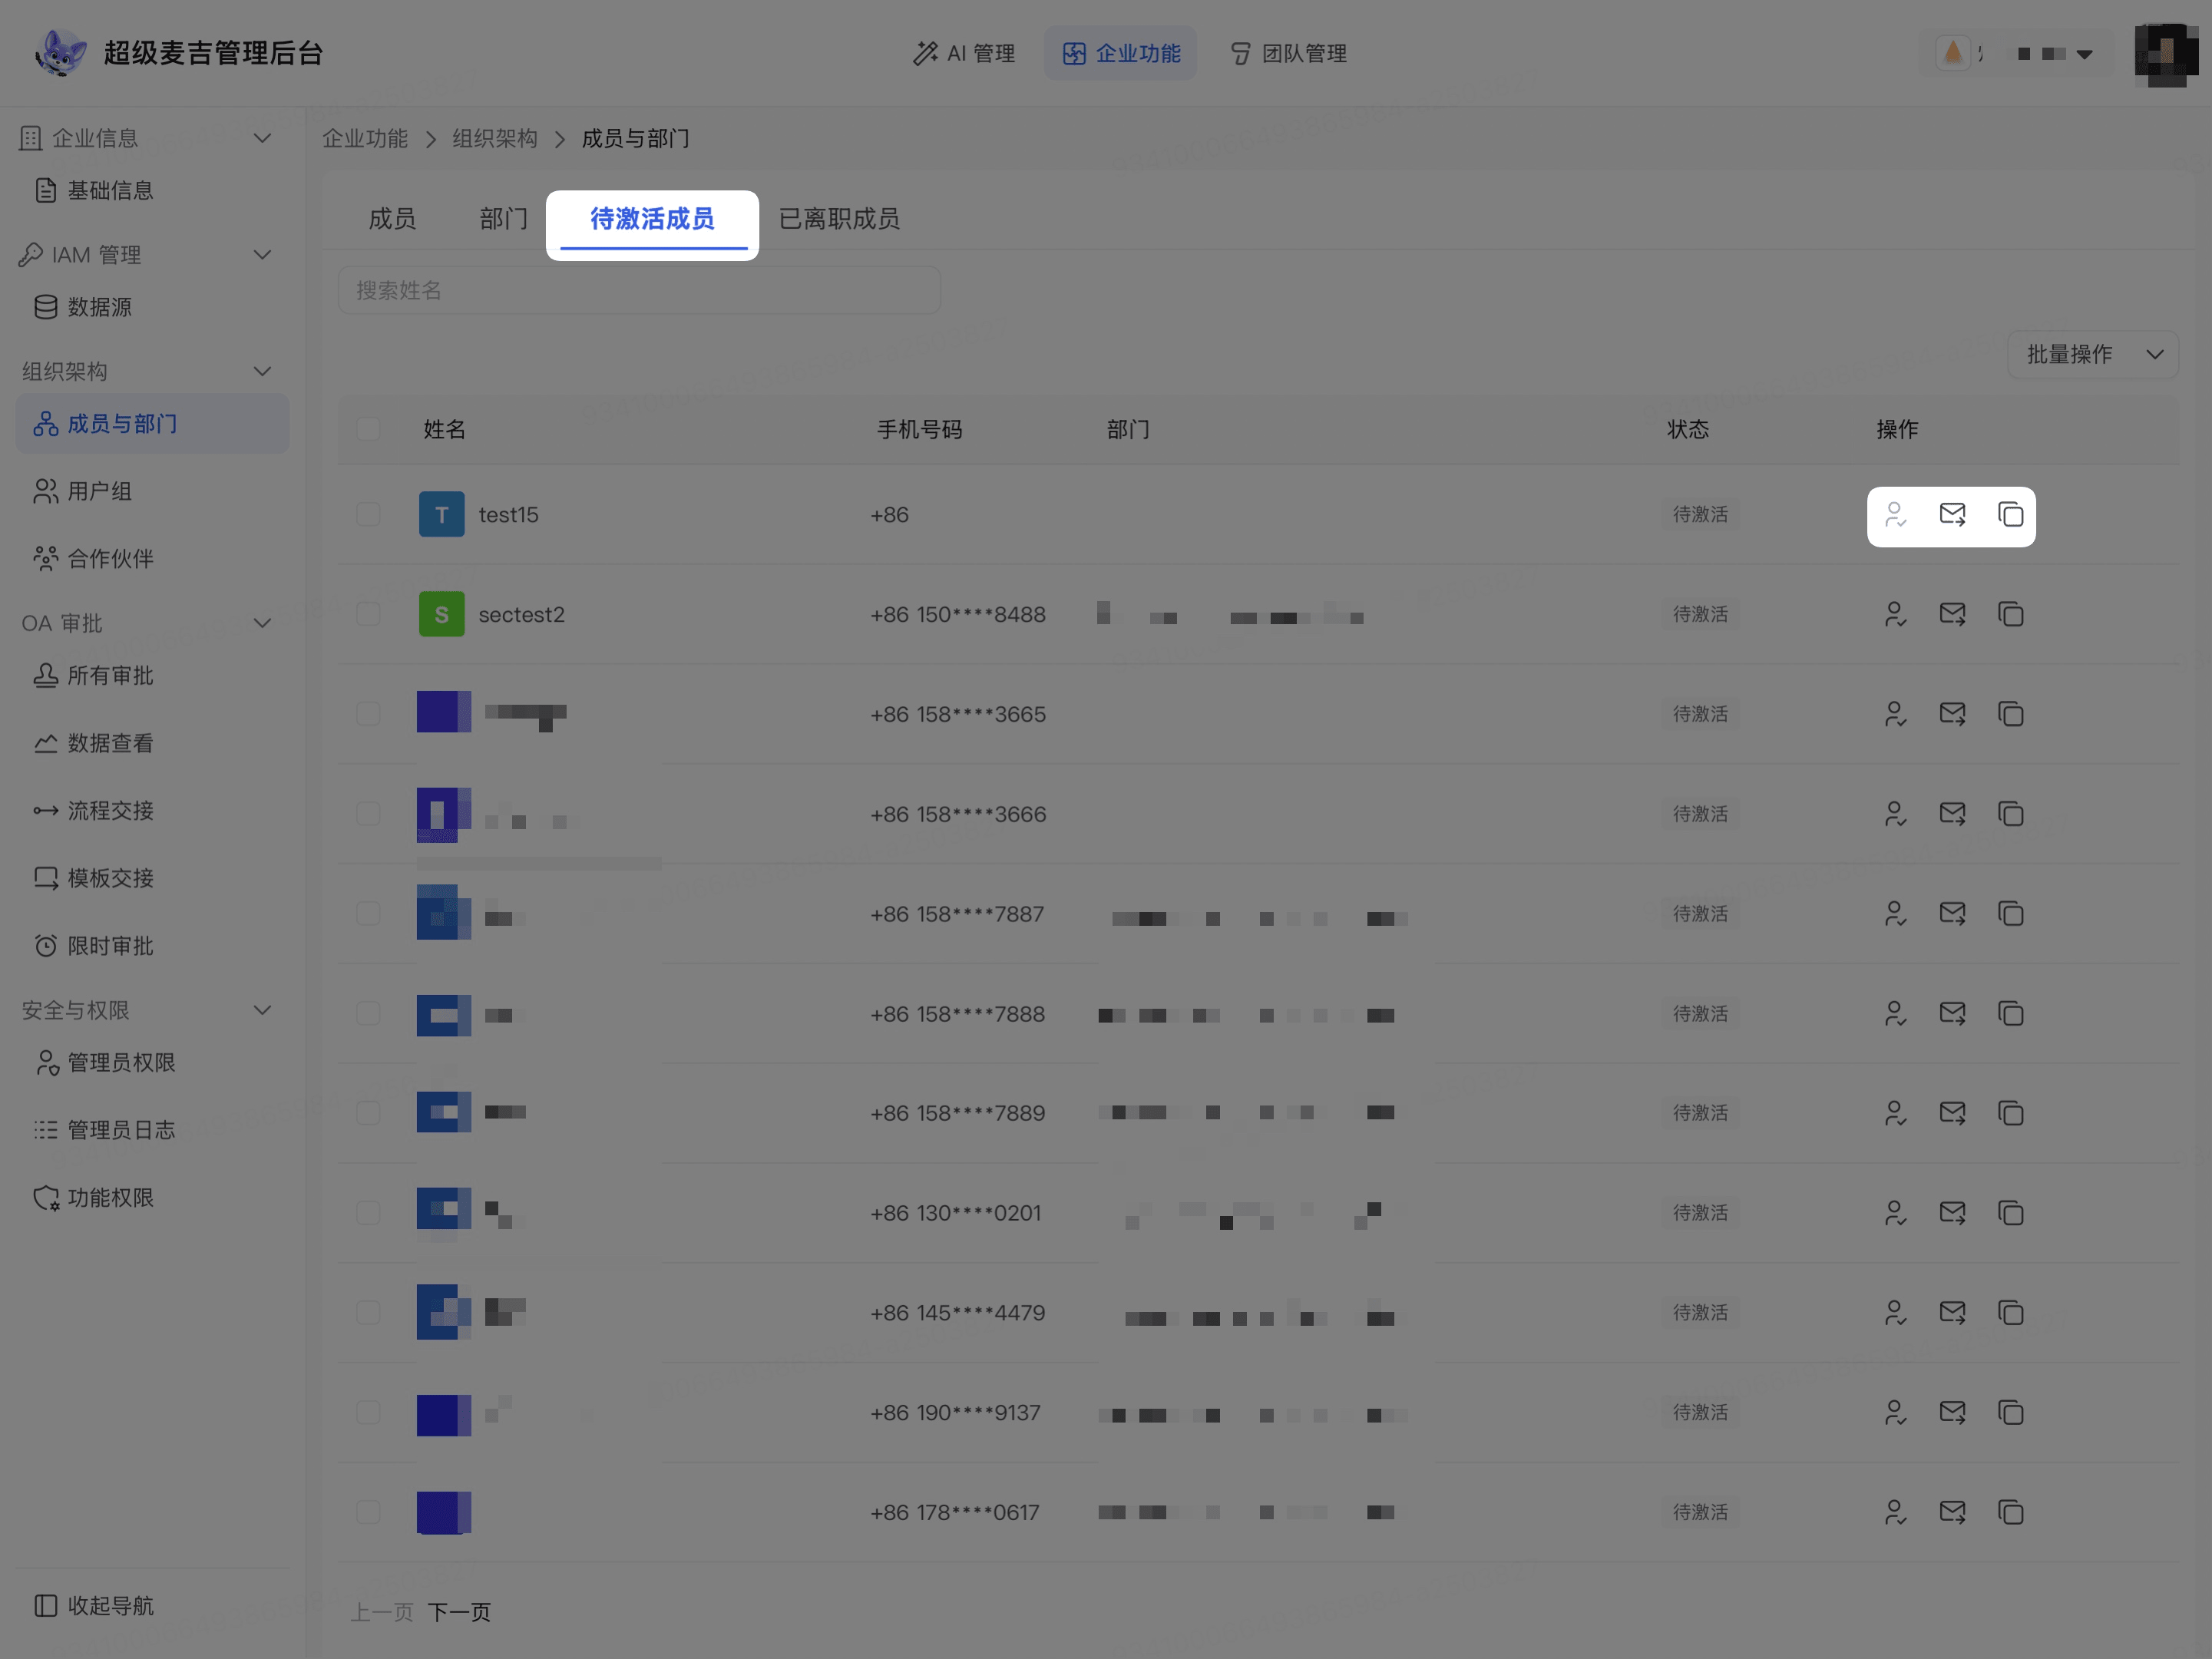
Task: Check the test15 row checkbox
Action: (x=368, y=515)
